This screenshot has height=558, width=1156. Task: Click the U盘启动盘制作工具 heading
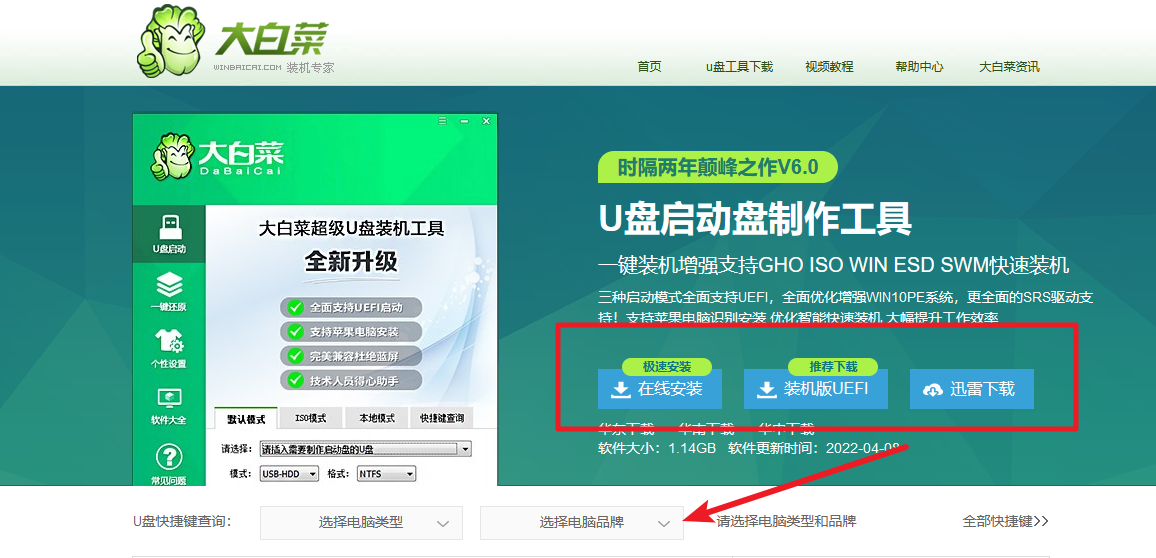[x=755, y=219]
